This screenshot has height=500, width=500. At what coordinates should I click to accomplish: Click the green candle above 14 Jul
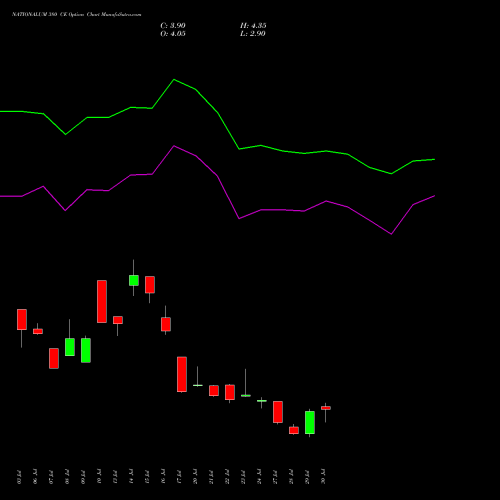tap(134, 280)
